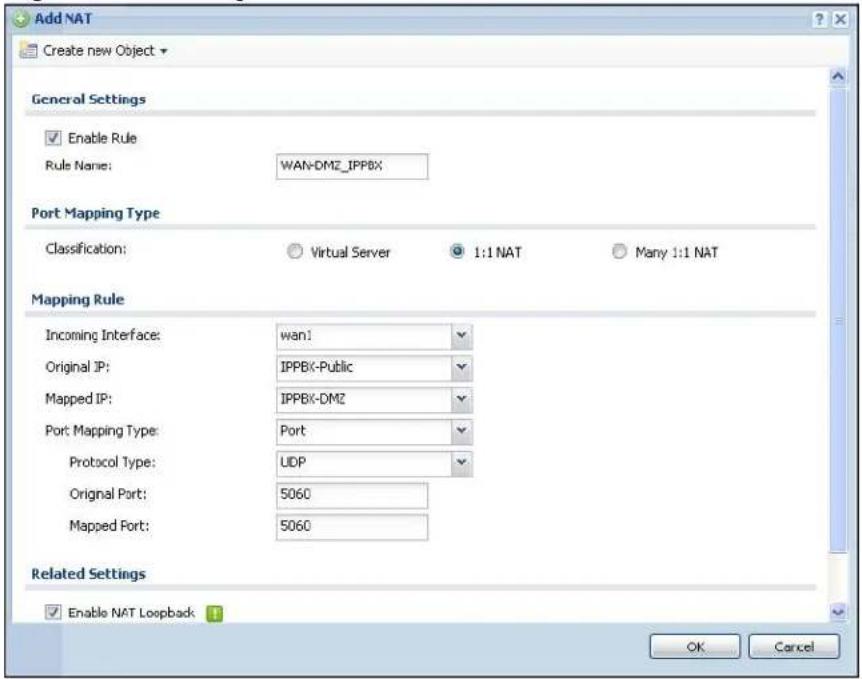This screenshot has height=679, width=862.
Task: Click the Mapped Port input field
Action: pos(352,527)
